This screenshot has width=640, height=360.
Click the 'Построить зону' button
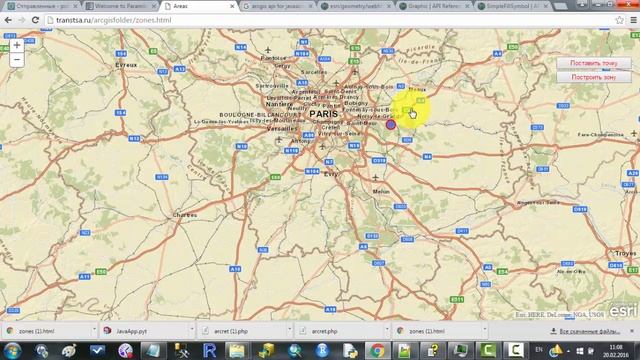[x=594, y=77]
